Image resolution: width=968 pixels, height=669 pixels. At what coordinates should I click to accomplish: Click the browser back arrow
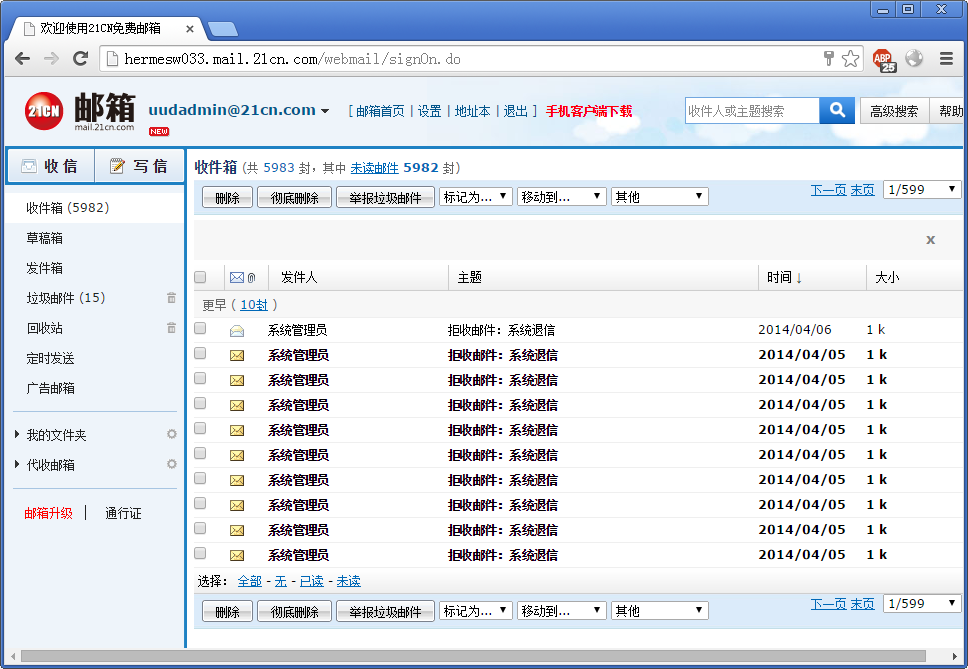click(x=22, y=59)
